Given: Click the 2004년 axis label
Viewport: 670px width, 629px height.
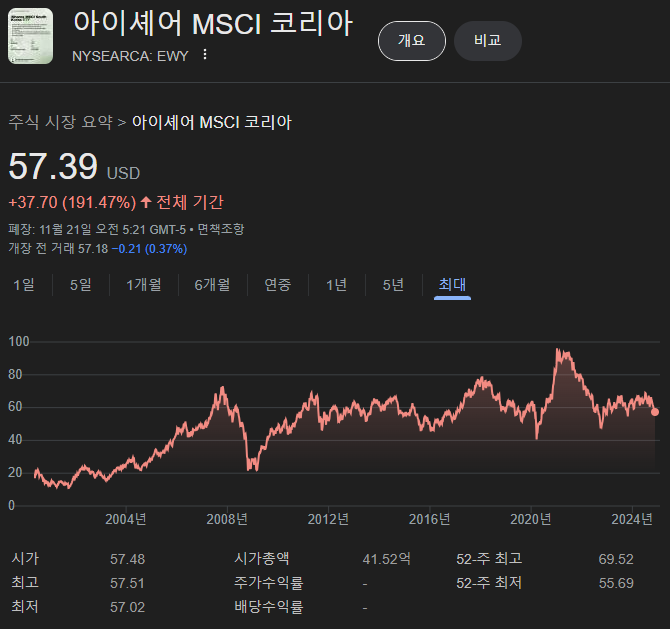Looking at the screenshot, I should pos(126,519).
